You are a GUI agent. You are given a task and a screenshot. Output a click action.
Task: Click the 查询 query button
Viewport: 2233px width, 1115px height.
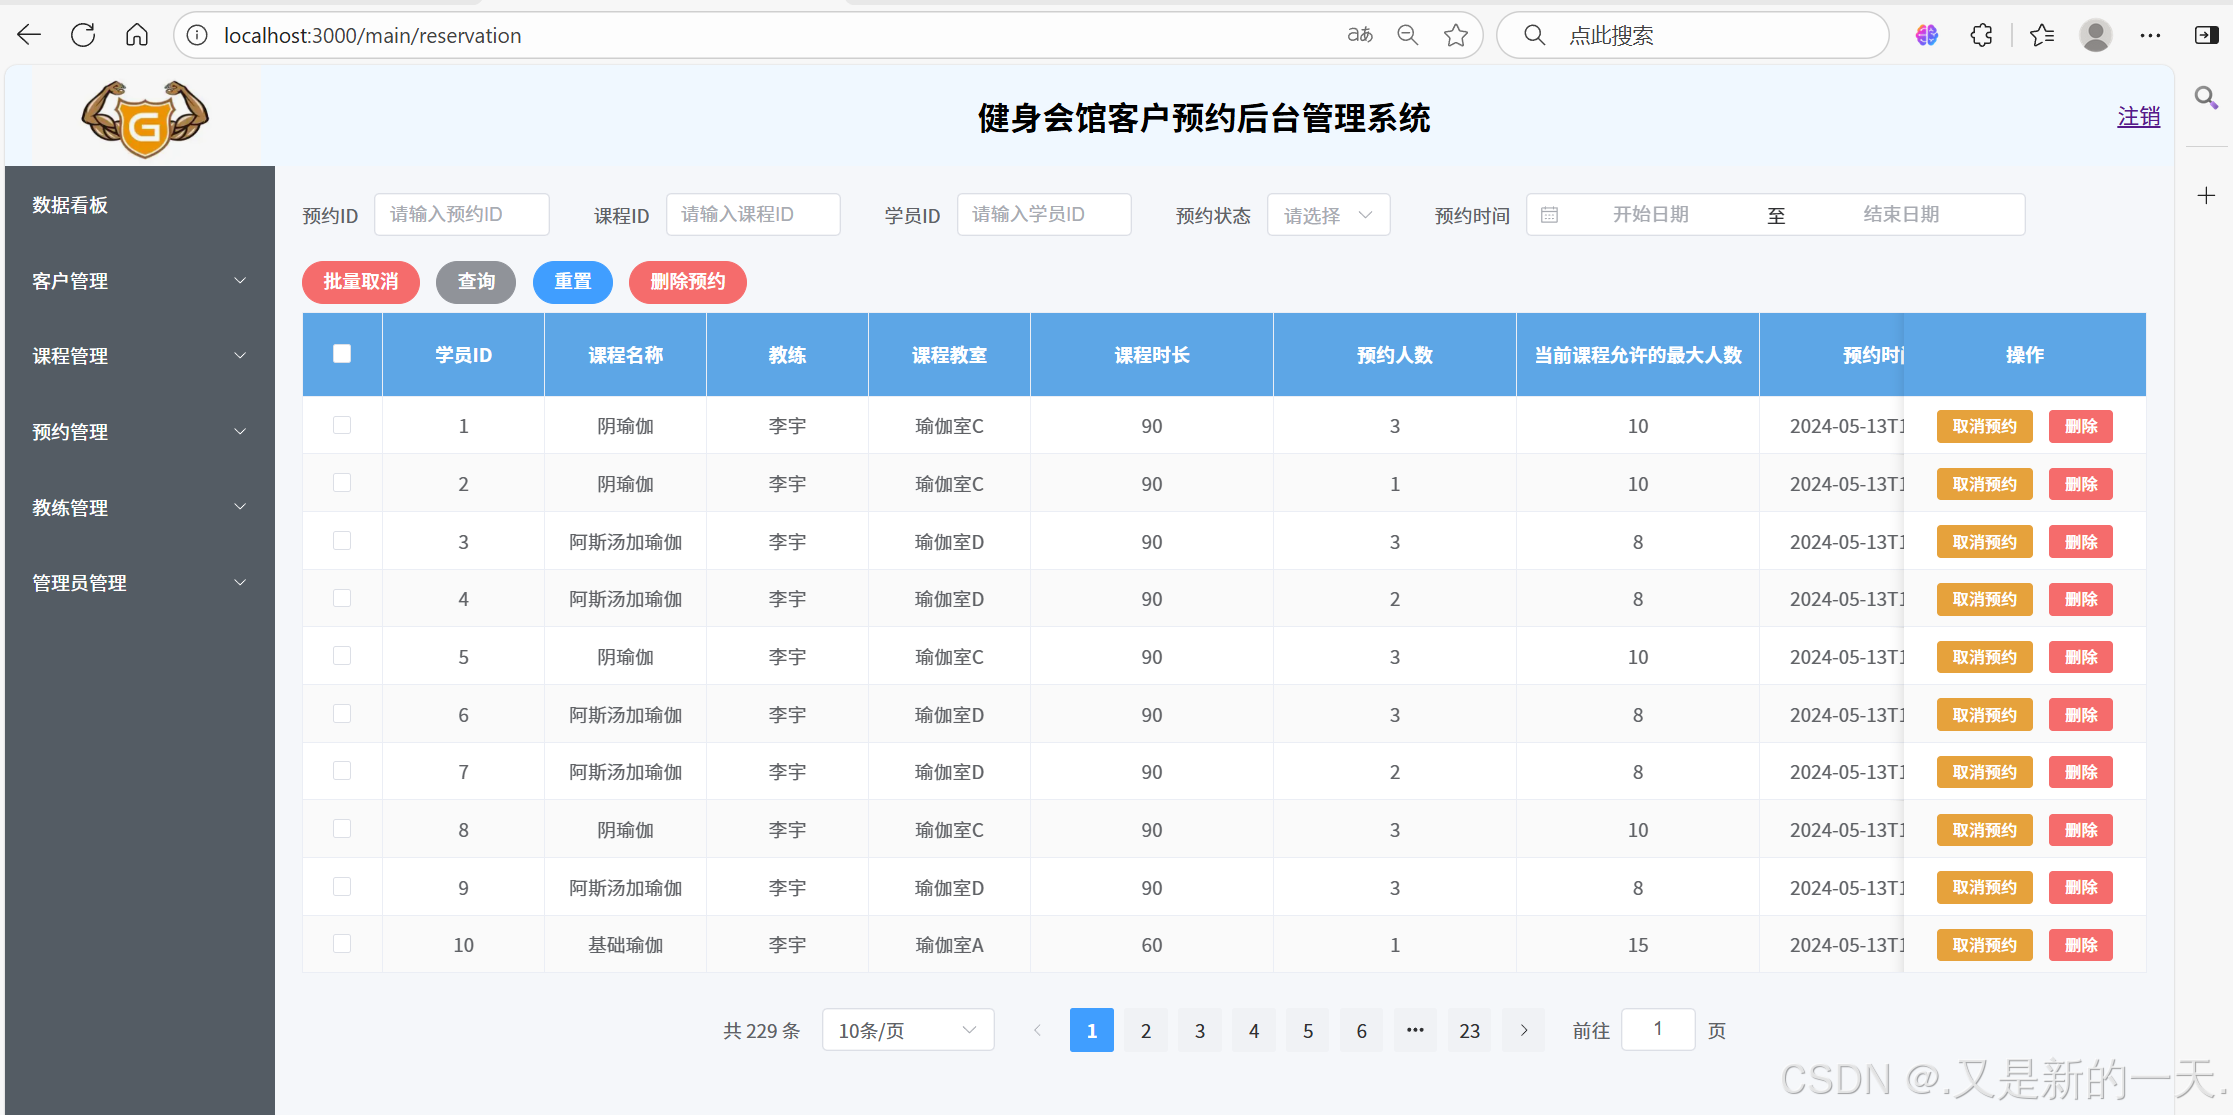point(476,282)
